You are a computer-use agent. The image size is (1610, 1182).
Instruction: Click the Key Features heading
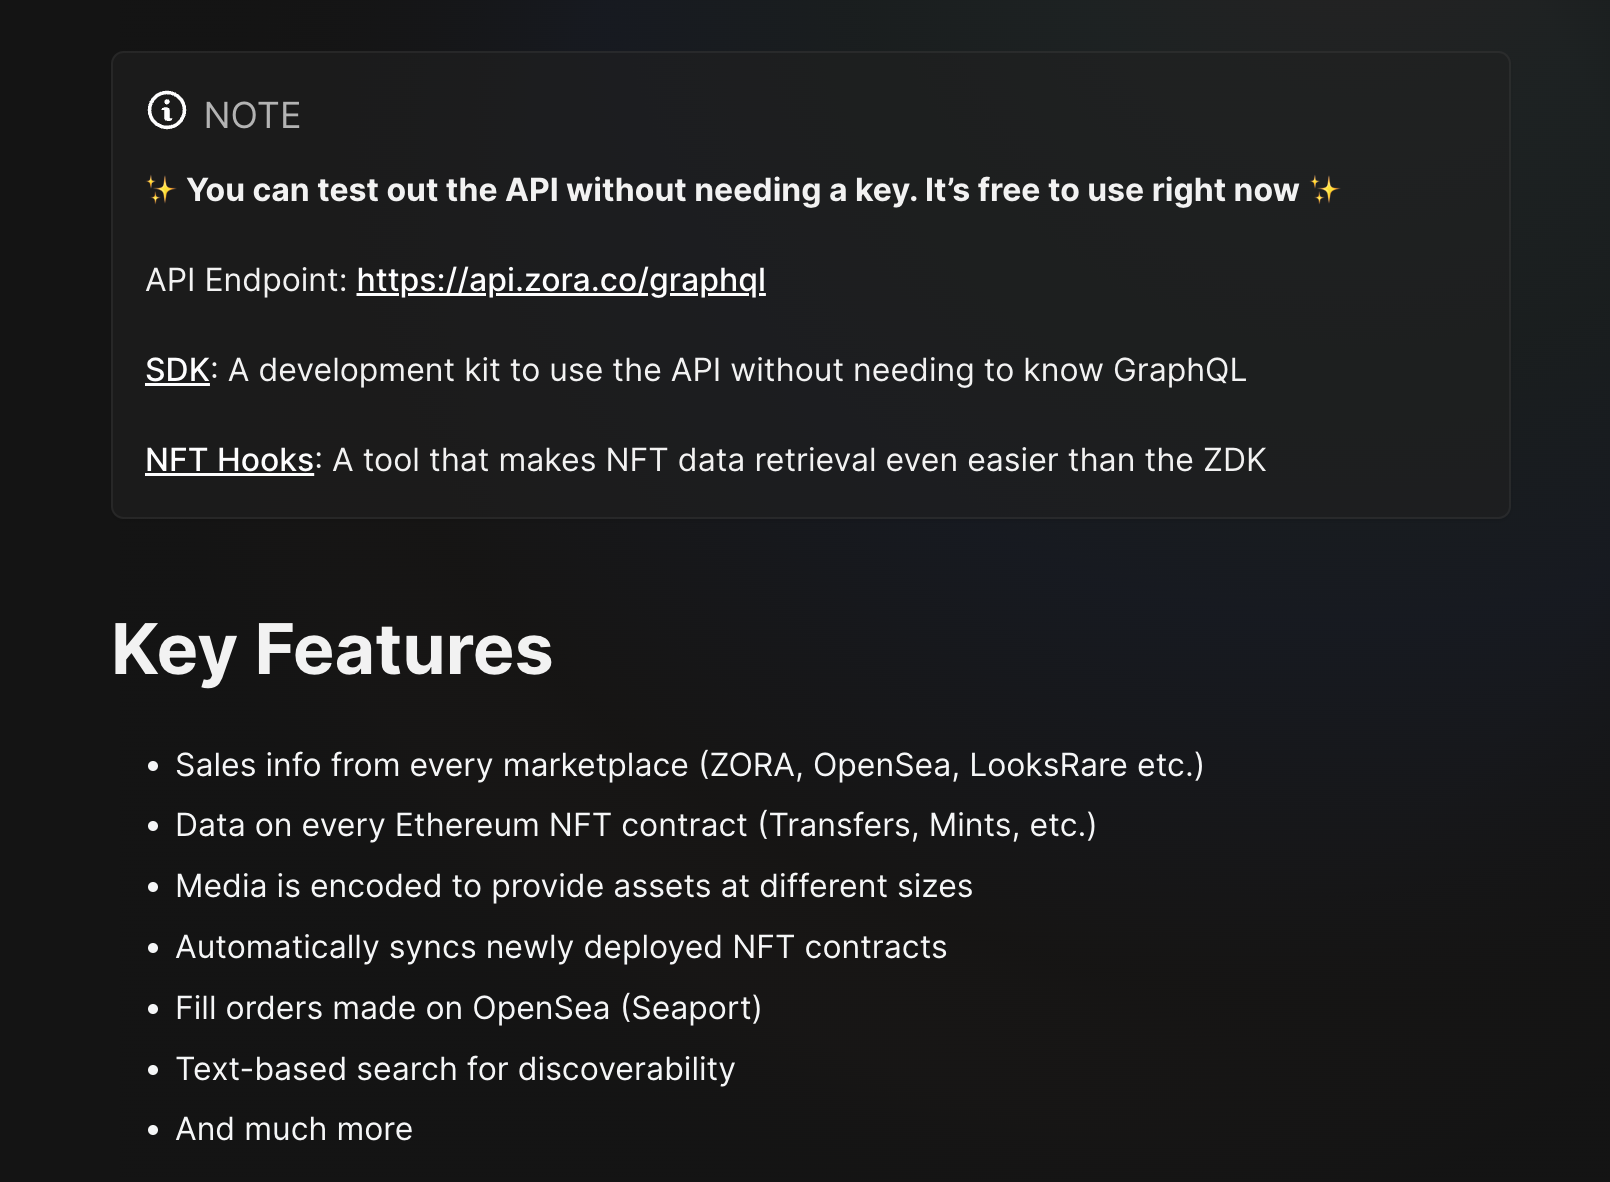point(332,650)
